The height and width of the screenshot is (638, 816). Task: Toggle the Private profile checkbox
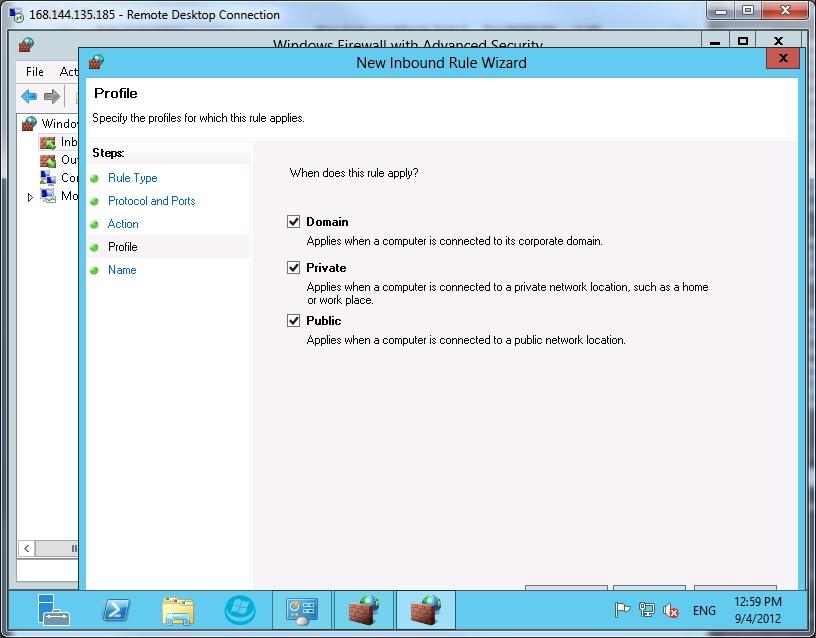click(x=294, y=267)
